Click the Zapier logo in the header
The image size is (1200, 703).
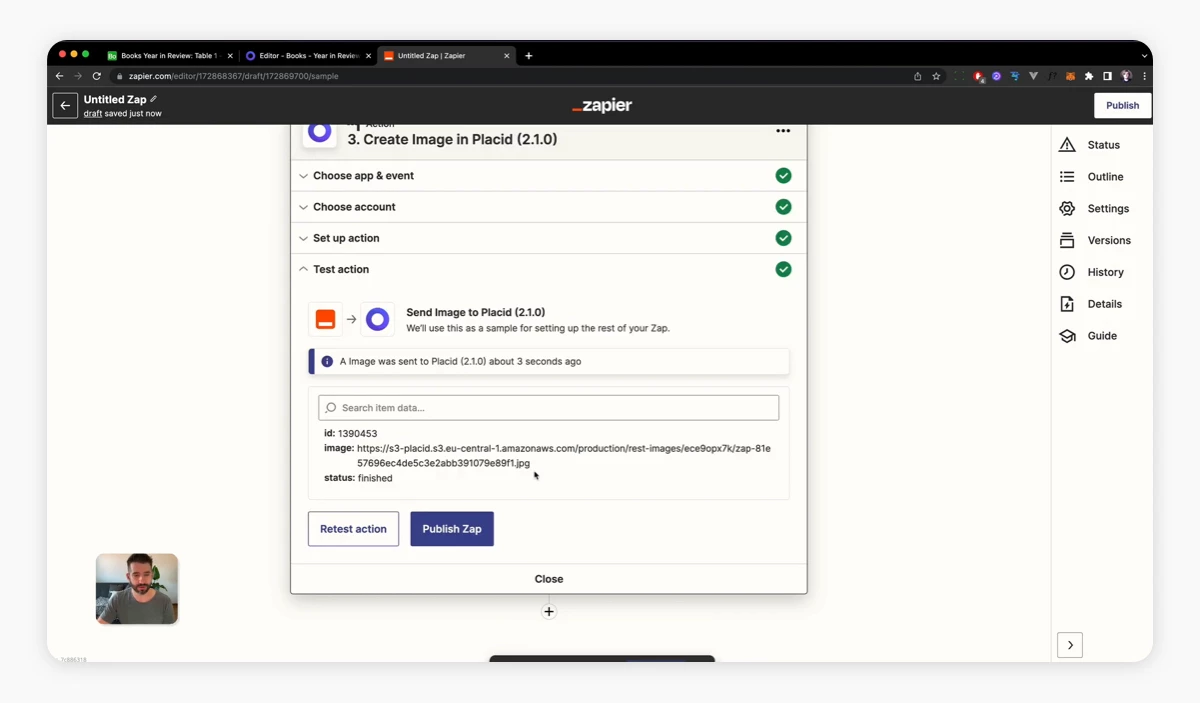[602, 105]
